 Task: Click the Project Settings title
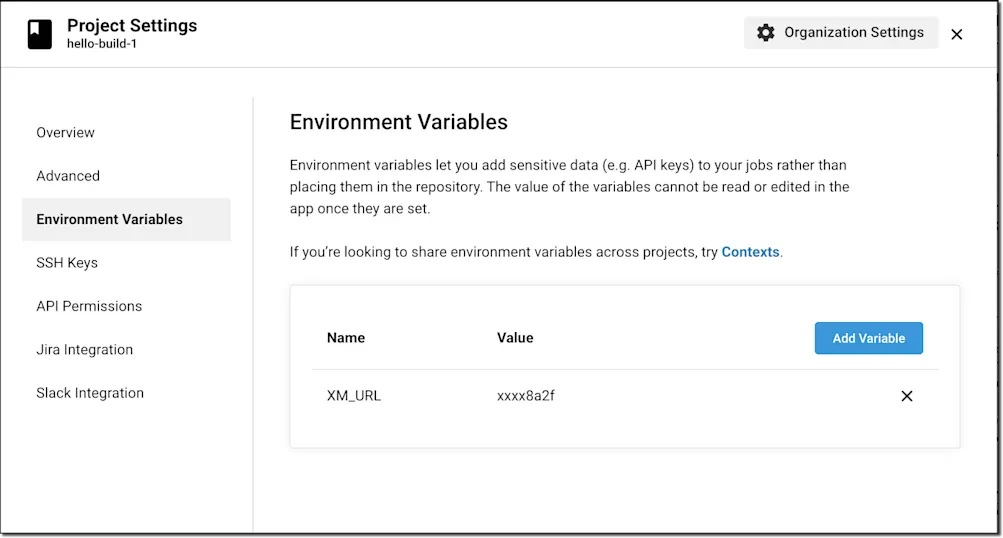coord(132,25)
